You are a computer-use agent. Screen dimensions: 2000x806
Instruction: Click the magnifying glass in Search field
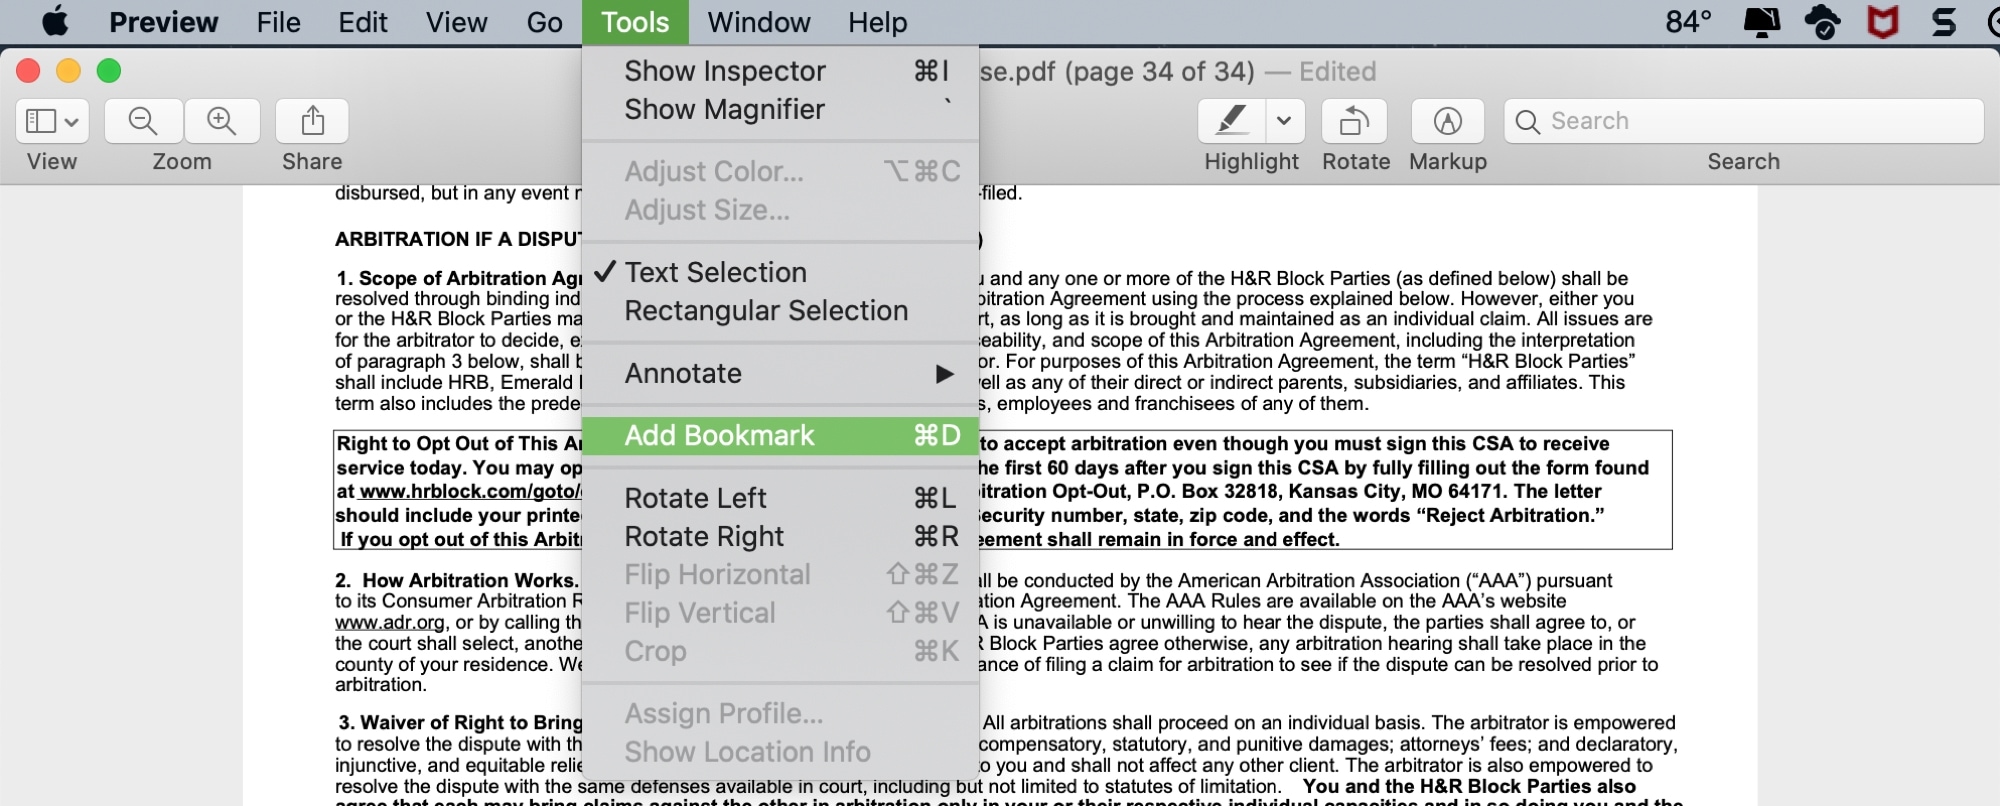1527,122
